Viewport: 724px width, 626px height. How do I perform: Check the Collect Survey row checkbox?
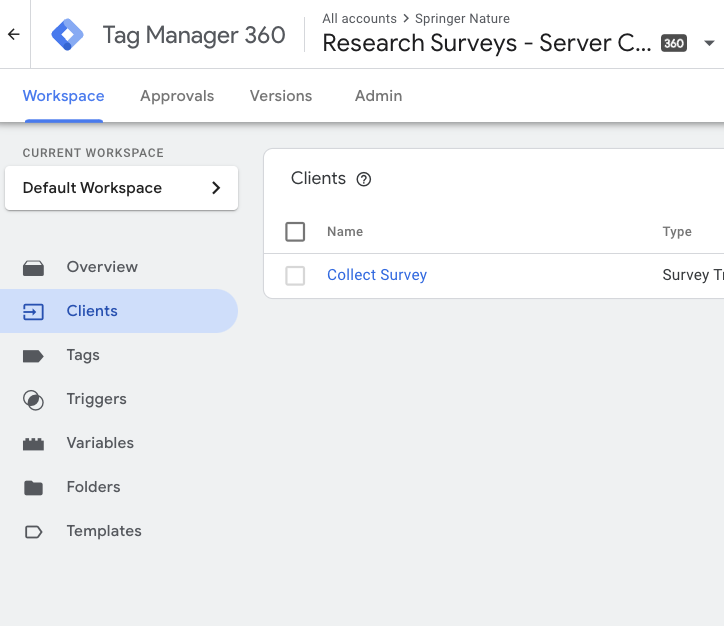pyautogui.click(x=295, y=276)
